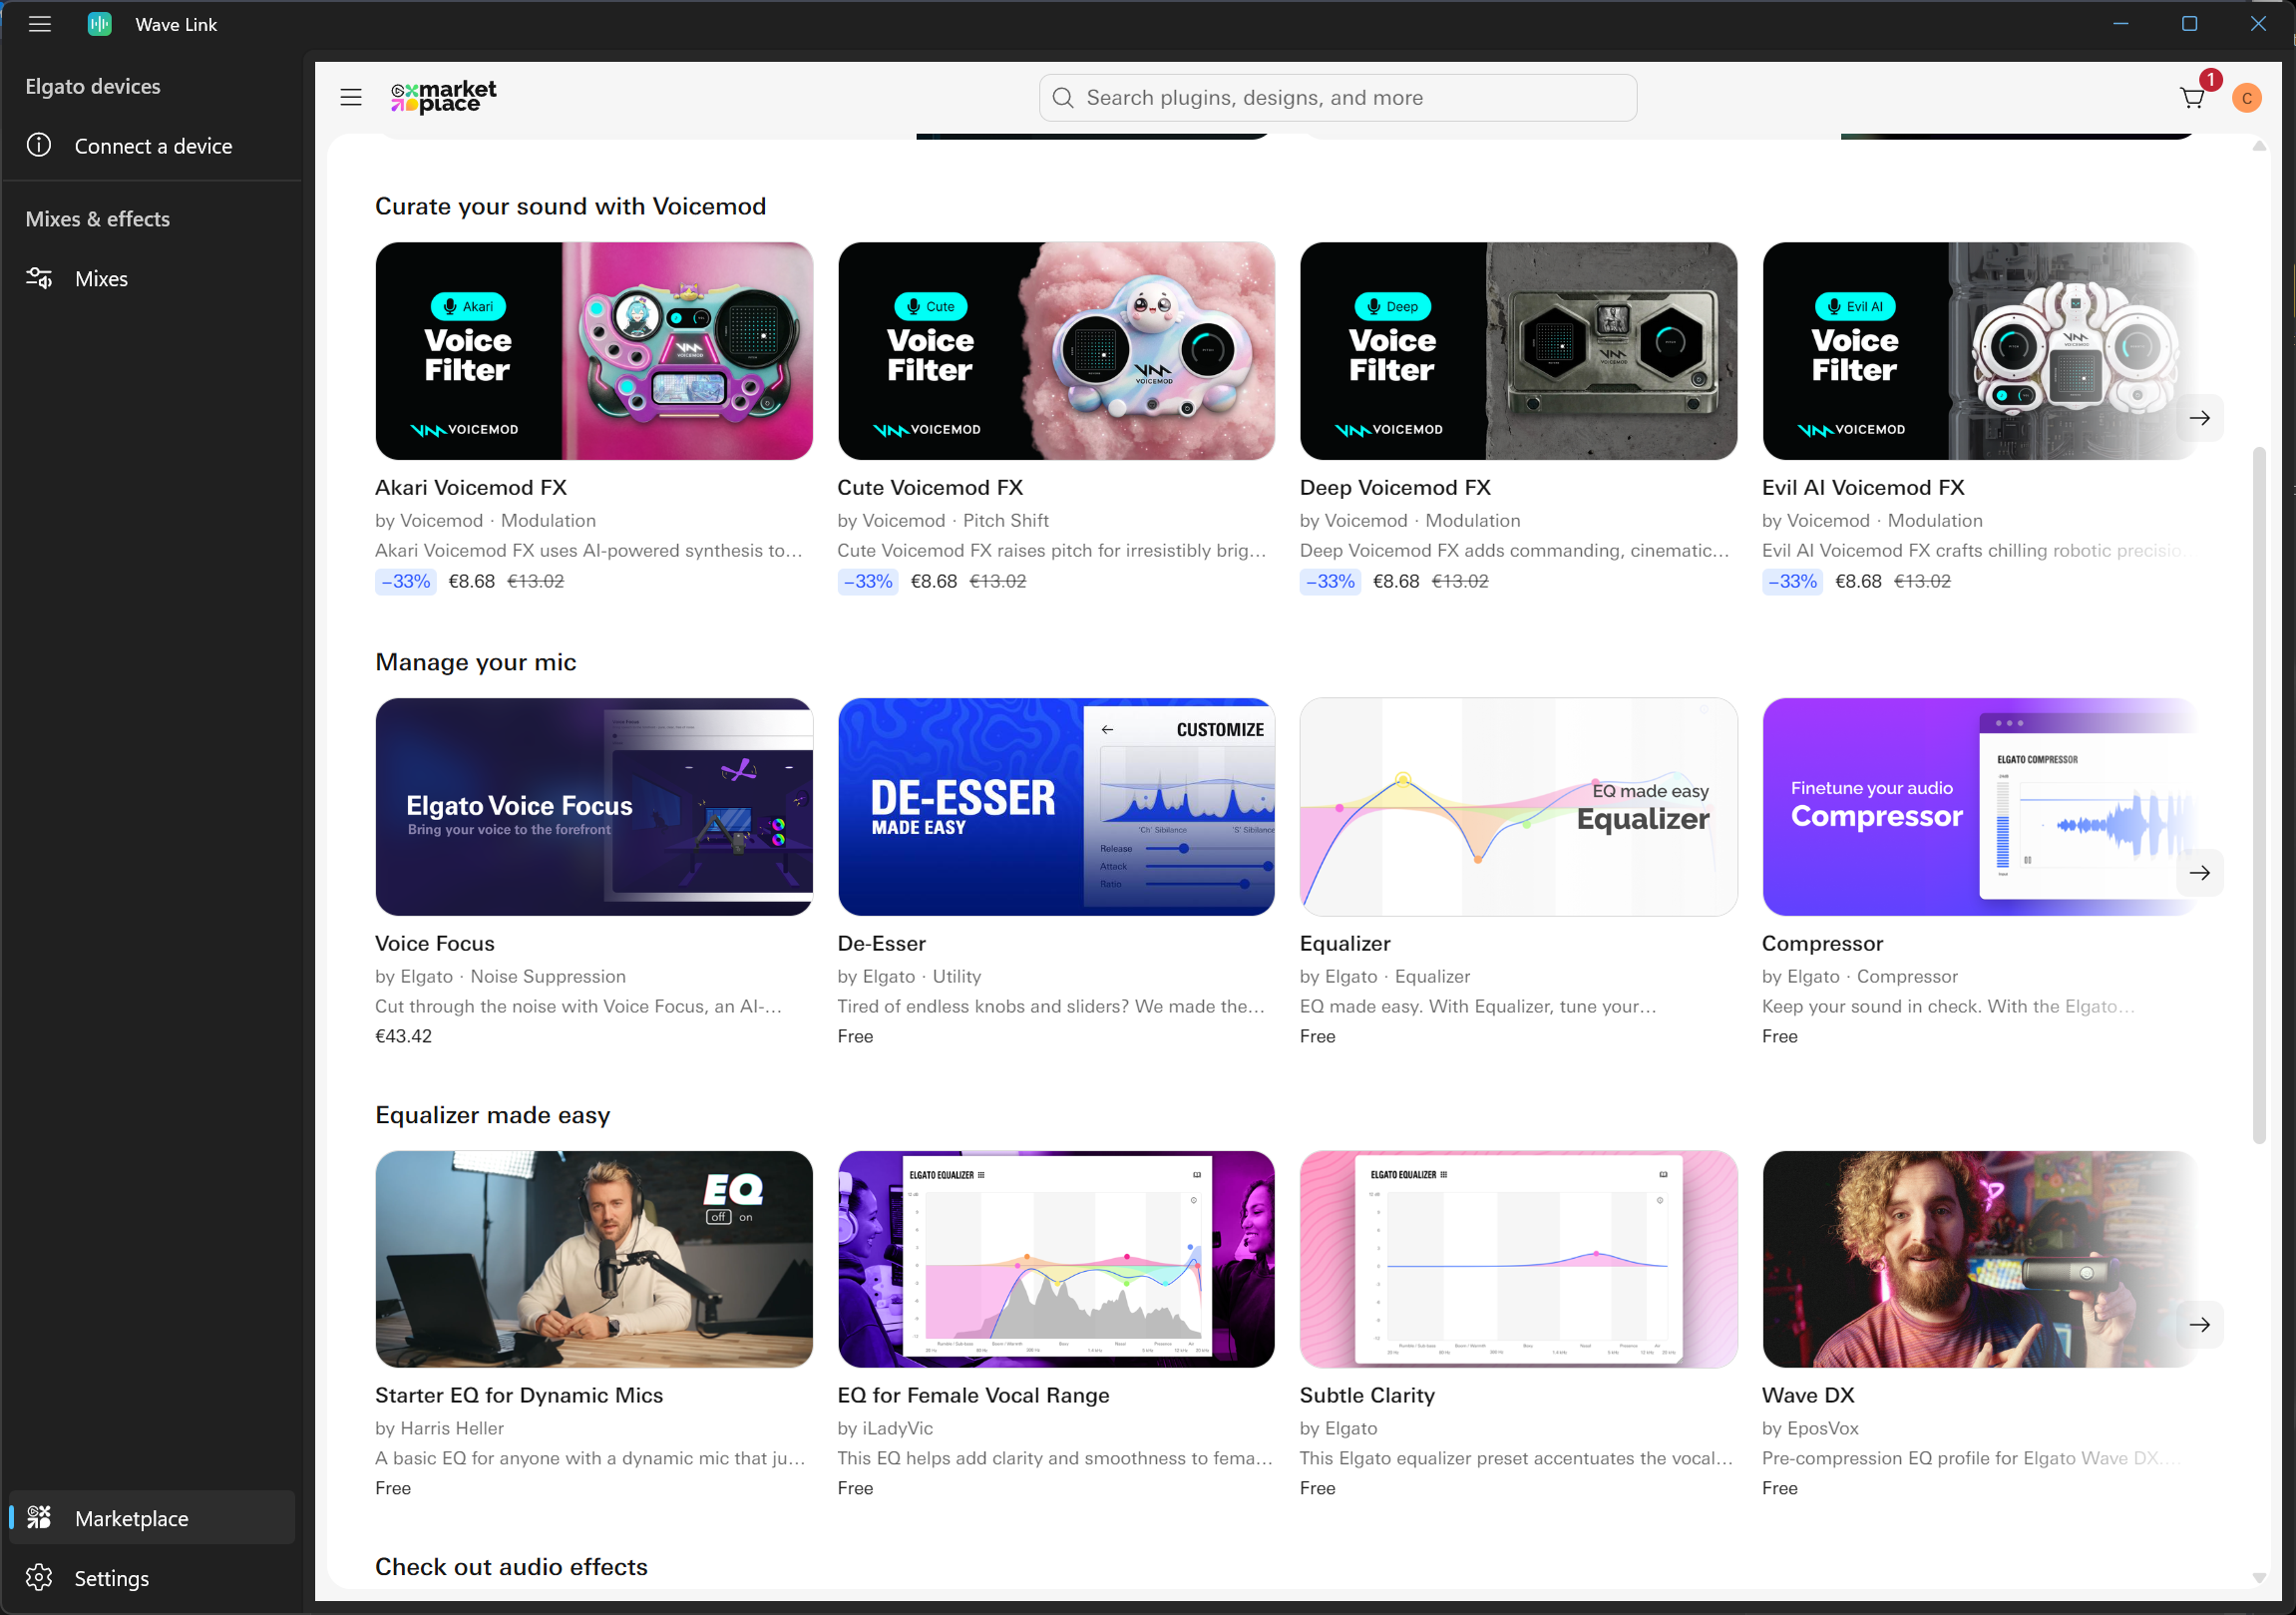Show more Manage your mic items

point(2199,873)
